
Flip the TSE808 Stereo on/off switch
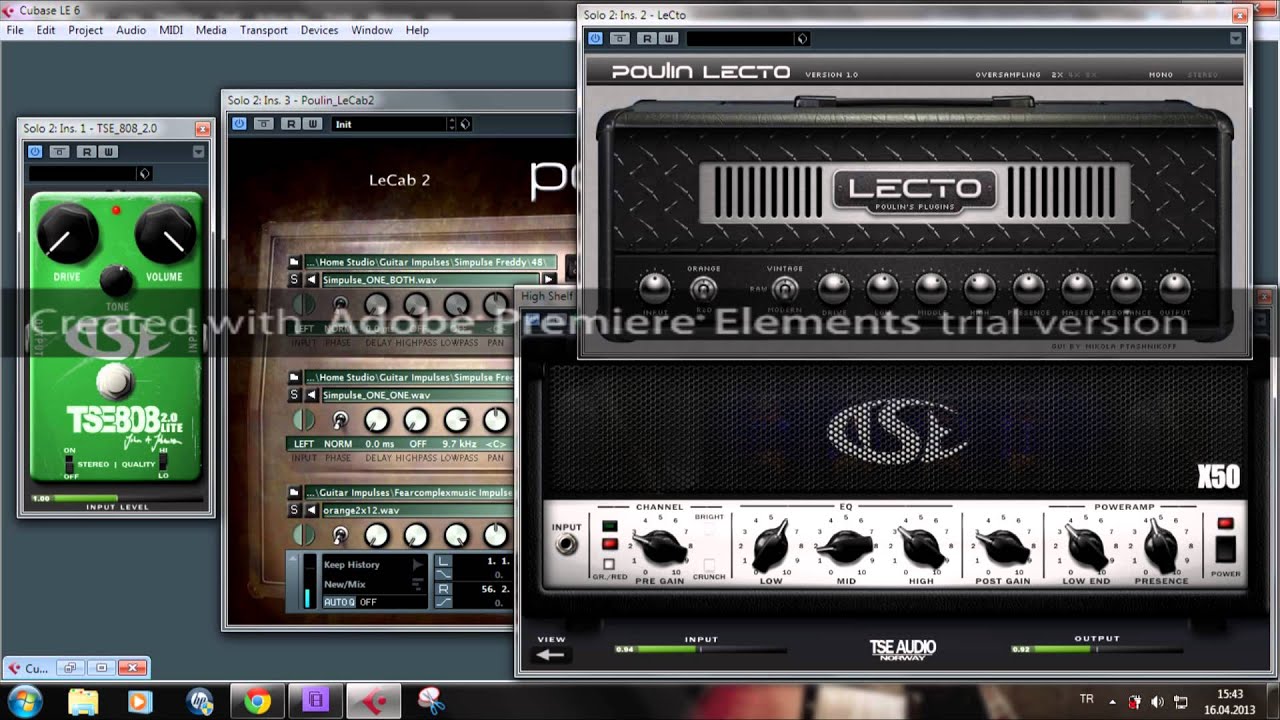click(69, 465)
